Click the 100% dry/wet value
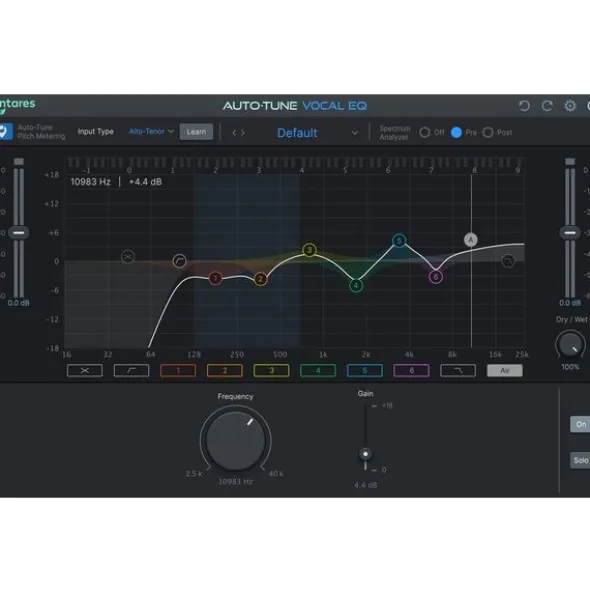Viewport: 590px width, 591px height. tap(570, 367)
